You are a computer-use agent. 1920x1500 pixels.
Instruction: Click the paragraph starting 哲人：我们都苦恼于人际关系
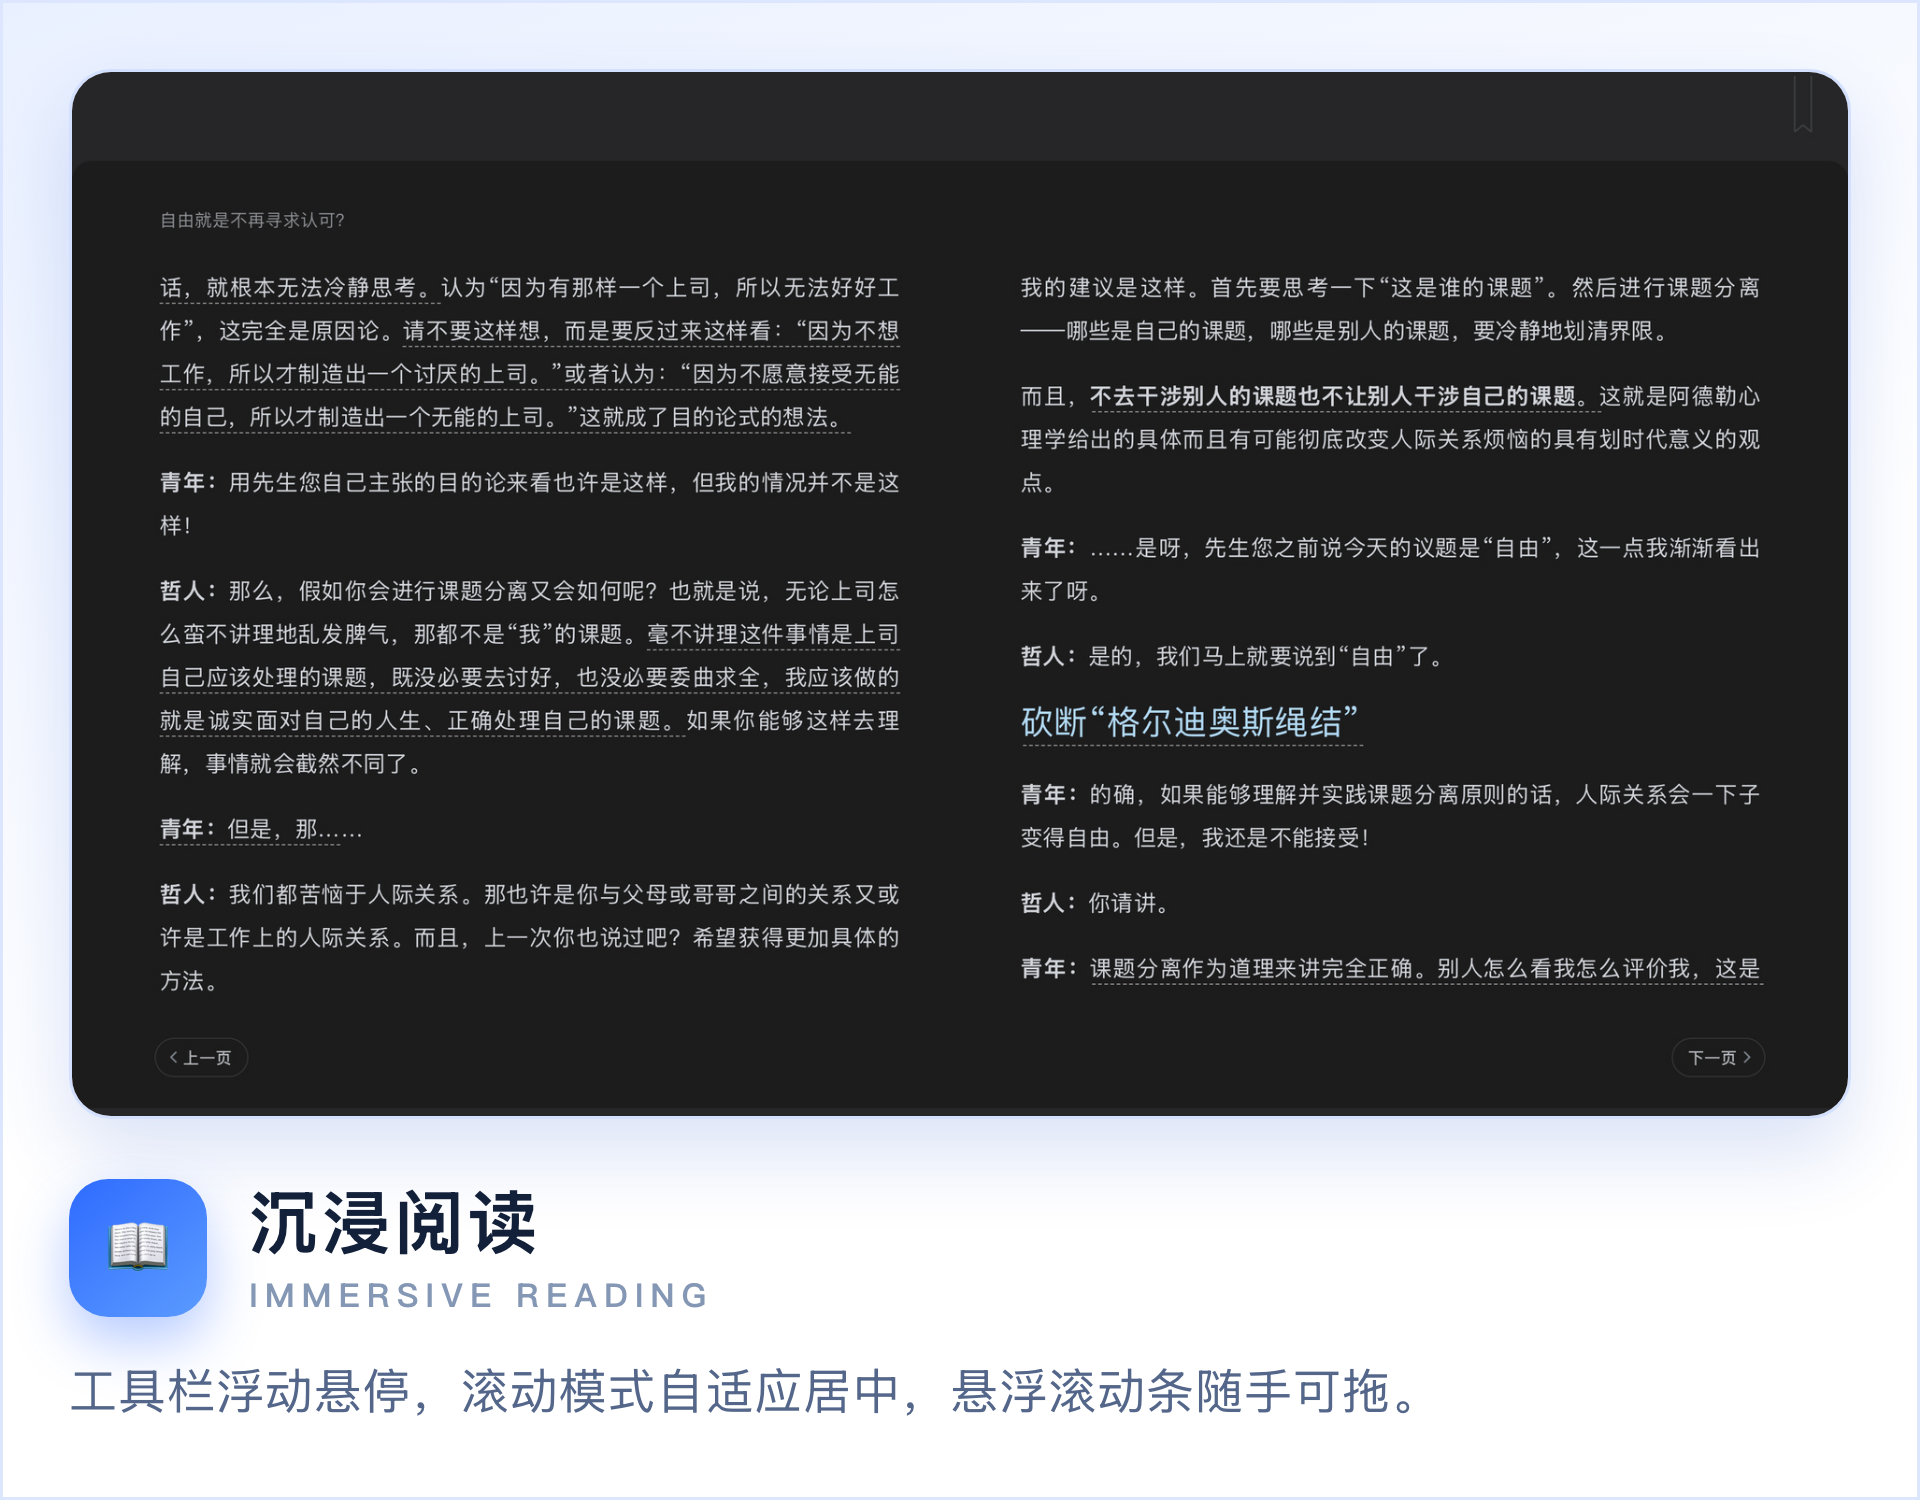(530, 937)
